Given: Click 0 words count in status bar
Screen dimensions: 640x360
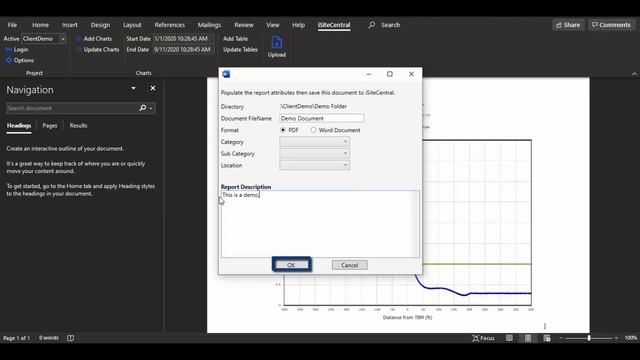Looking at the screenshot, I should pyautogui.click(x=49, y=338).
